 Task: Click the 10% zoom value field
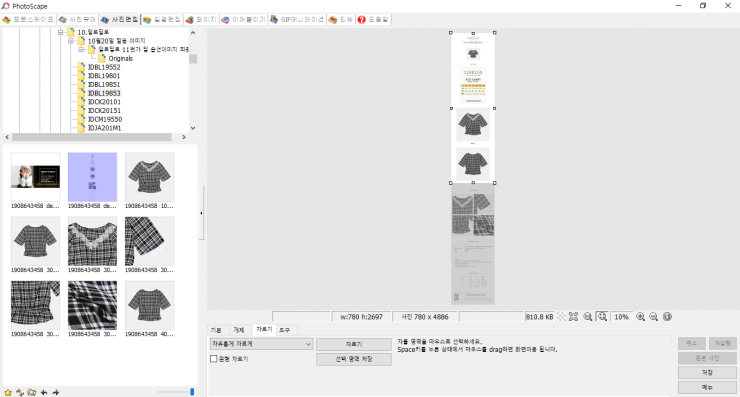(622, 317)
